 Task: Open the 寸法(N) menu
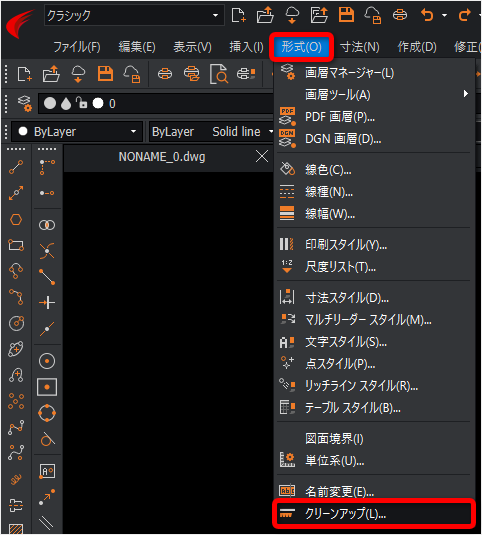(360, 47)
